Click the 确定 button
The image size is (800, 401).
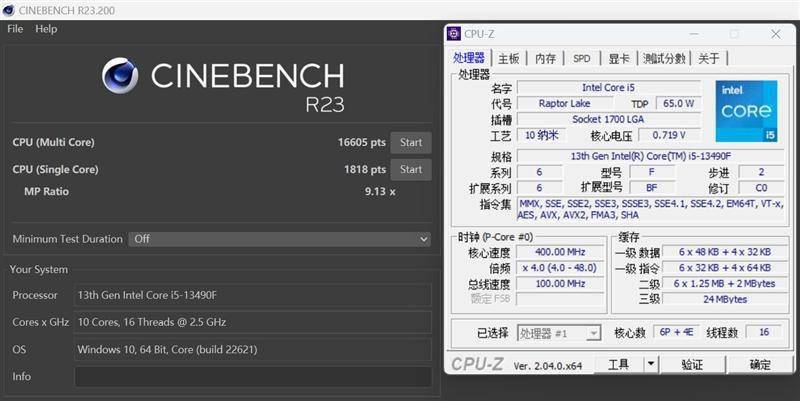click(x=760, y=364)
